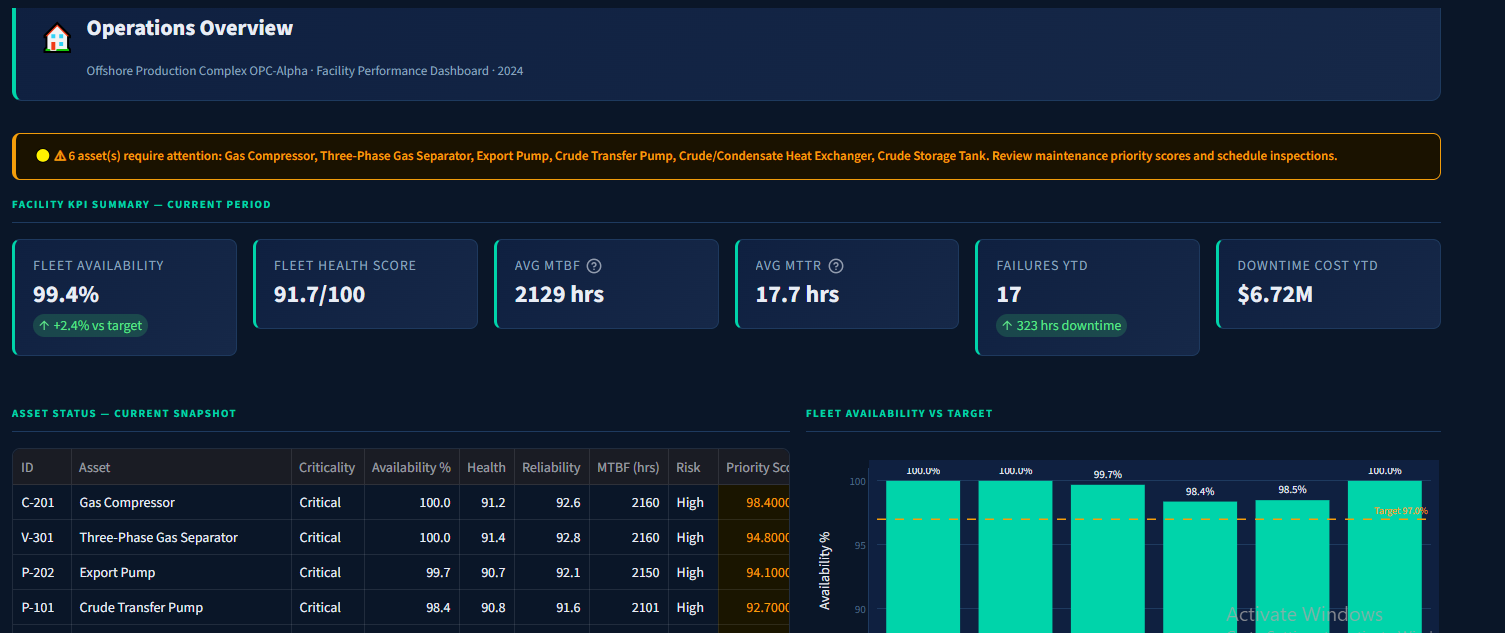Click the AVG MTBF help question icon

point(594,266)
